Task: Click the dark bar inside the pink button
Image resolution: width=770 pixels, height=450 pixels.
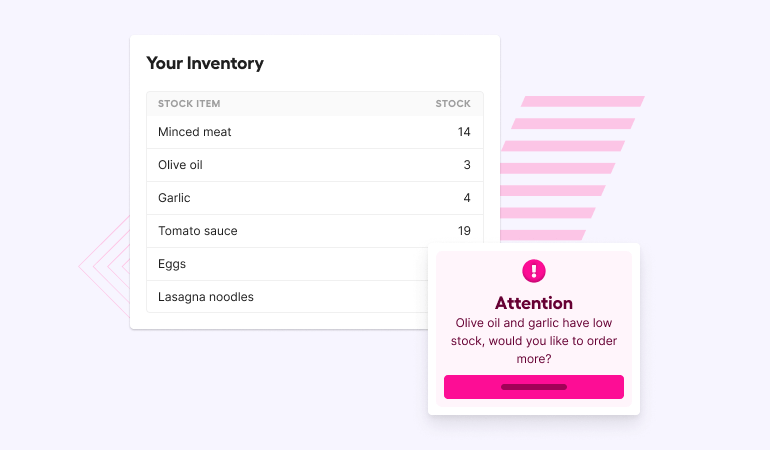Action: coord(534,387)
